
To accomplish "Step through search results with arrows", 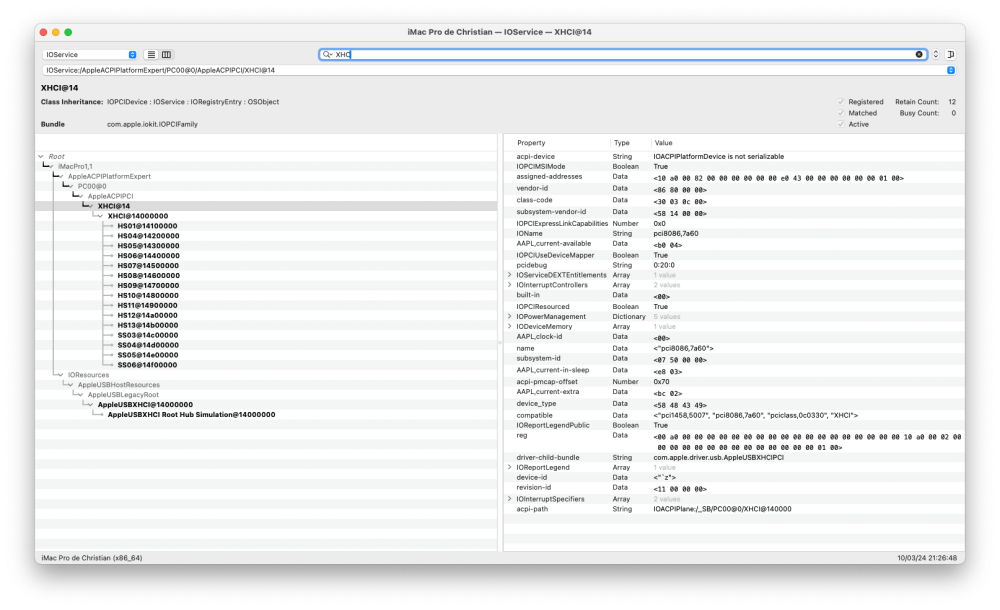I will pos(936,55).
